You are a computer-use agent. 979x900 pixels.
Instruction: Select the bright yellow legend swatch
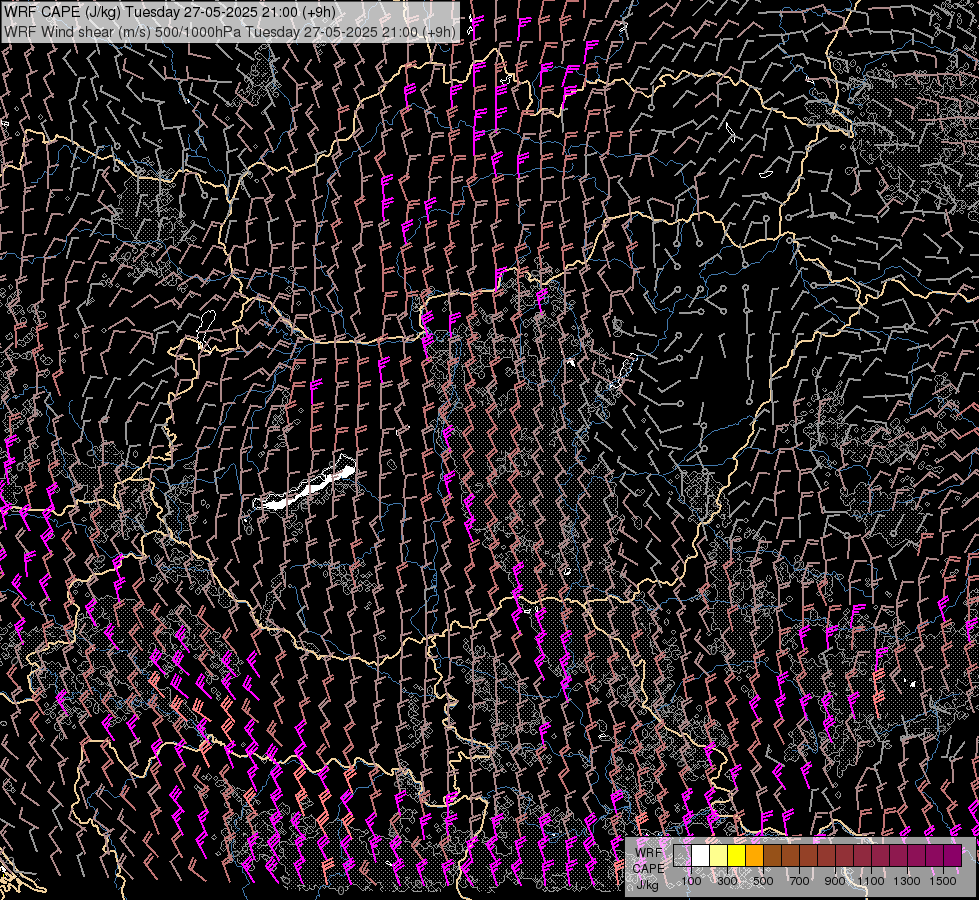point(736,856)
